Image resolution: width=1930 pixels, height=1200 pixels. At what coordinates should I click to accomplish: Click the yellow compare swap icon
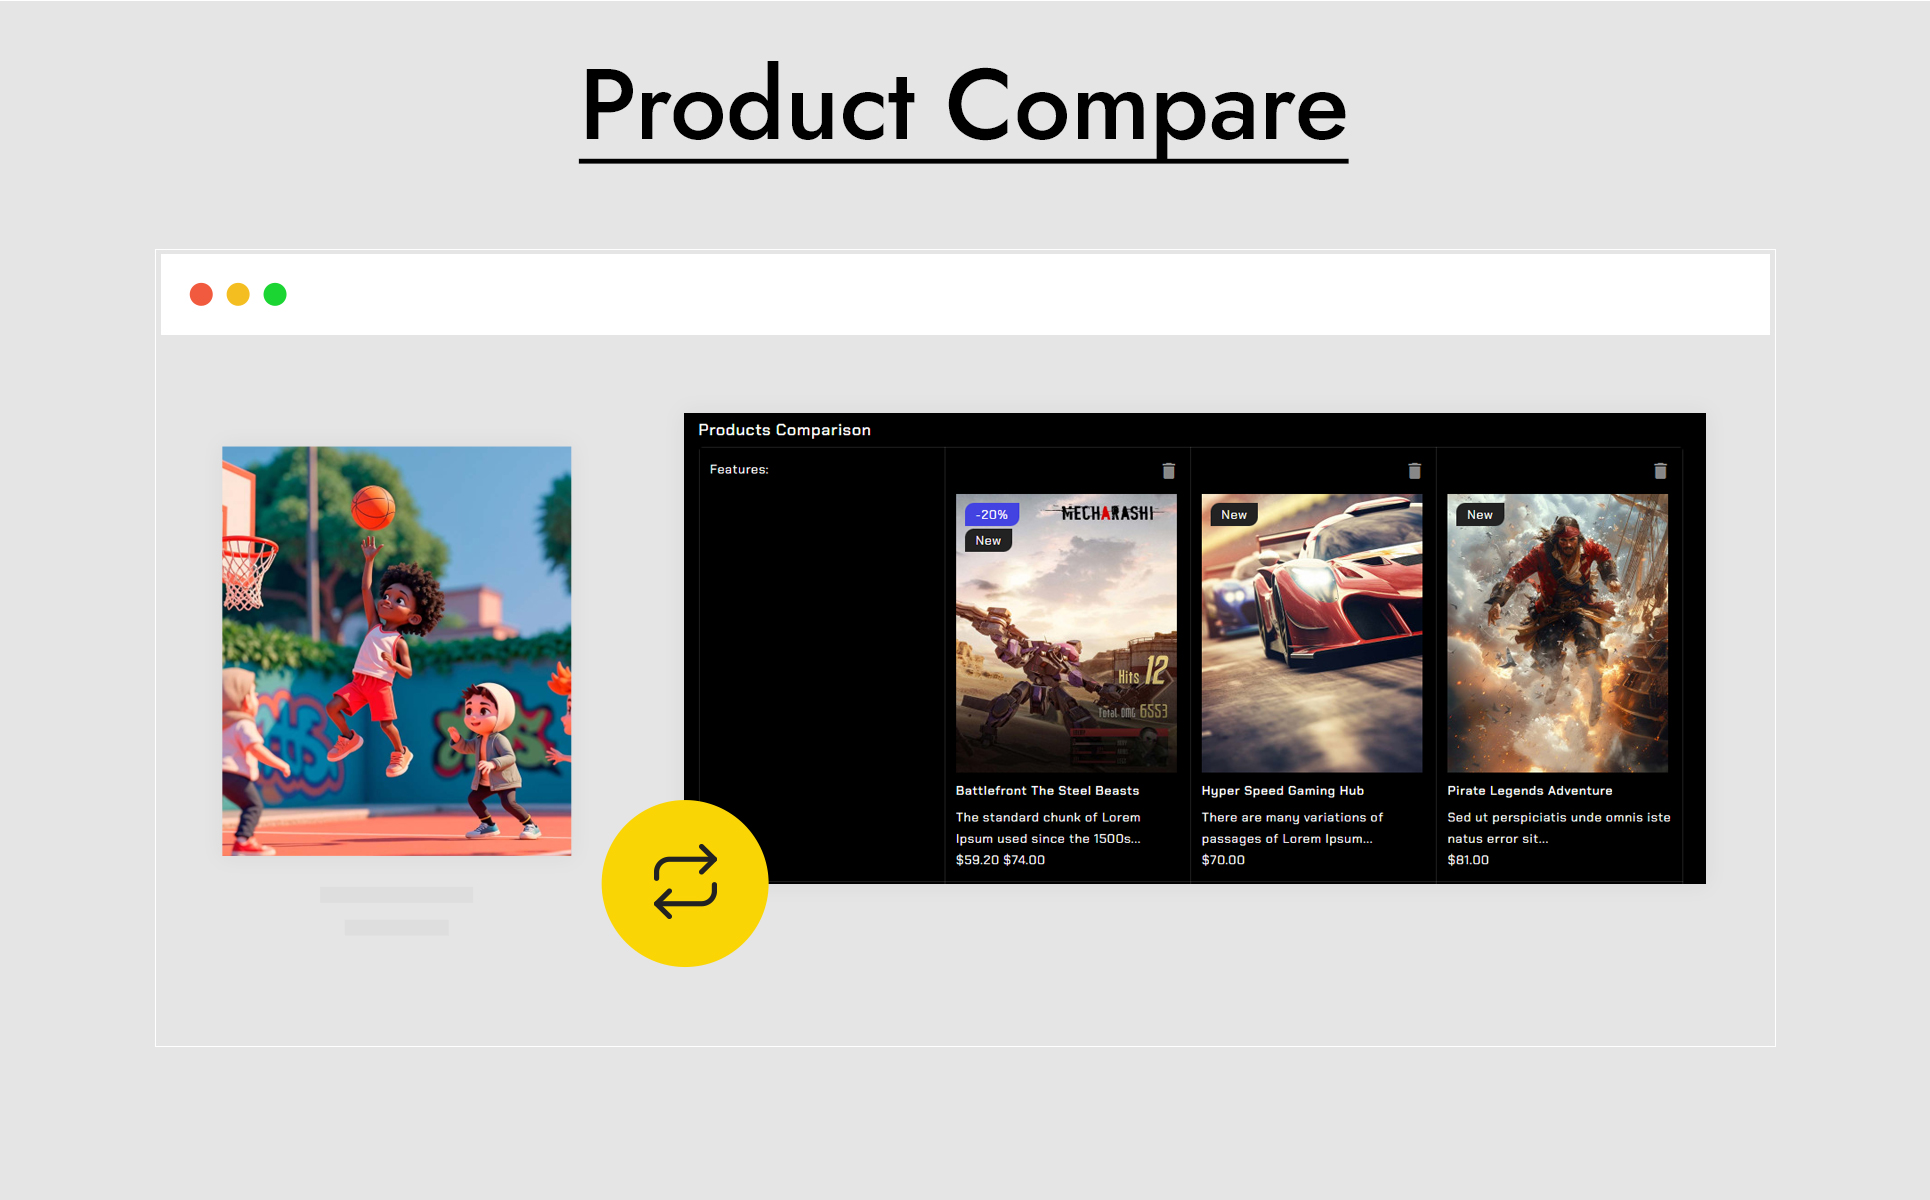[685, 882]
